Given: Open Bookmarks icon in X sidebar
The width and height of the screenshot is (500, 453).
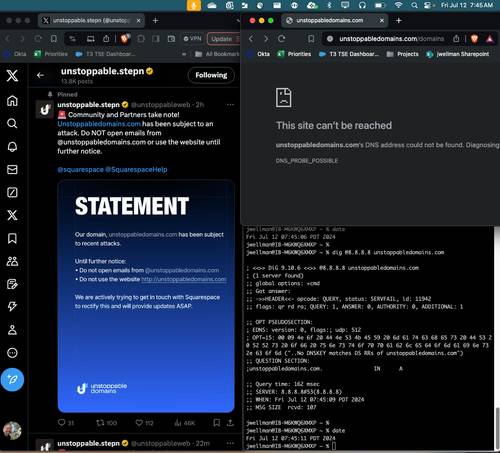Looking at the screenshot, I should tap(12, 238).
